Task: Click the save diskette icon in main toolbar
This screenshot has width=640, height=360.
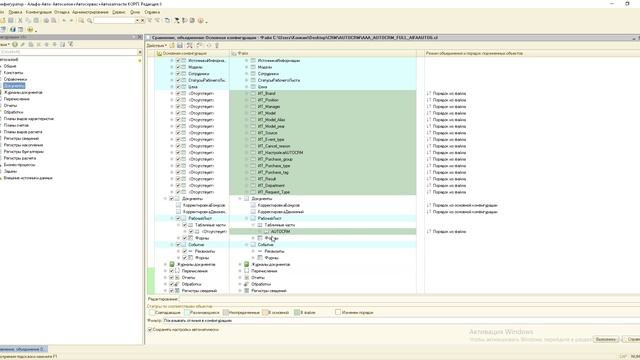Action: 11,20
